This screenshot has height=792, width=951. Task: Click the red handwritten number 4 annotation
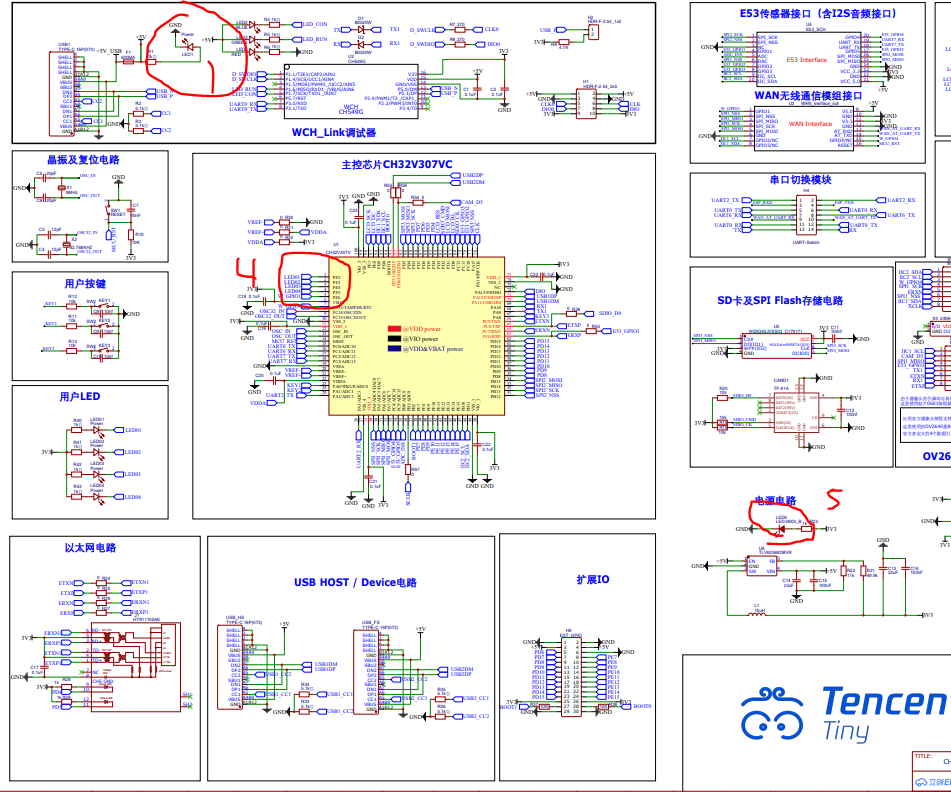coord(243,266)
